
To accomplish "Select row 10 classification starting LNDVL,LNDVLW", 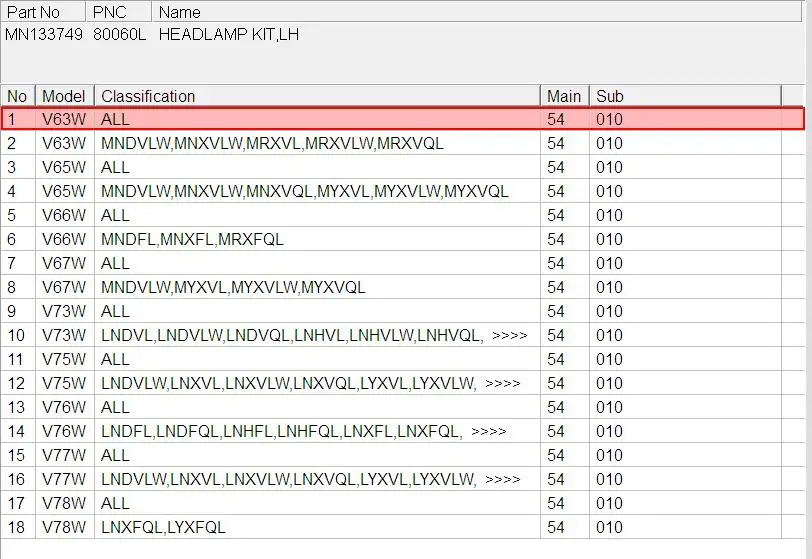I will (x=292, y=336).
